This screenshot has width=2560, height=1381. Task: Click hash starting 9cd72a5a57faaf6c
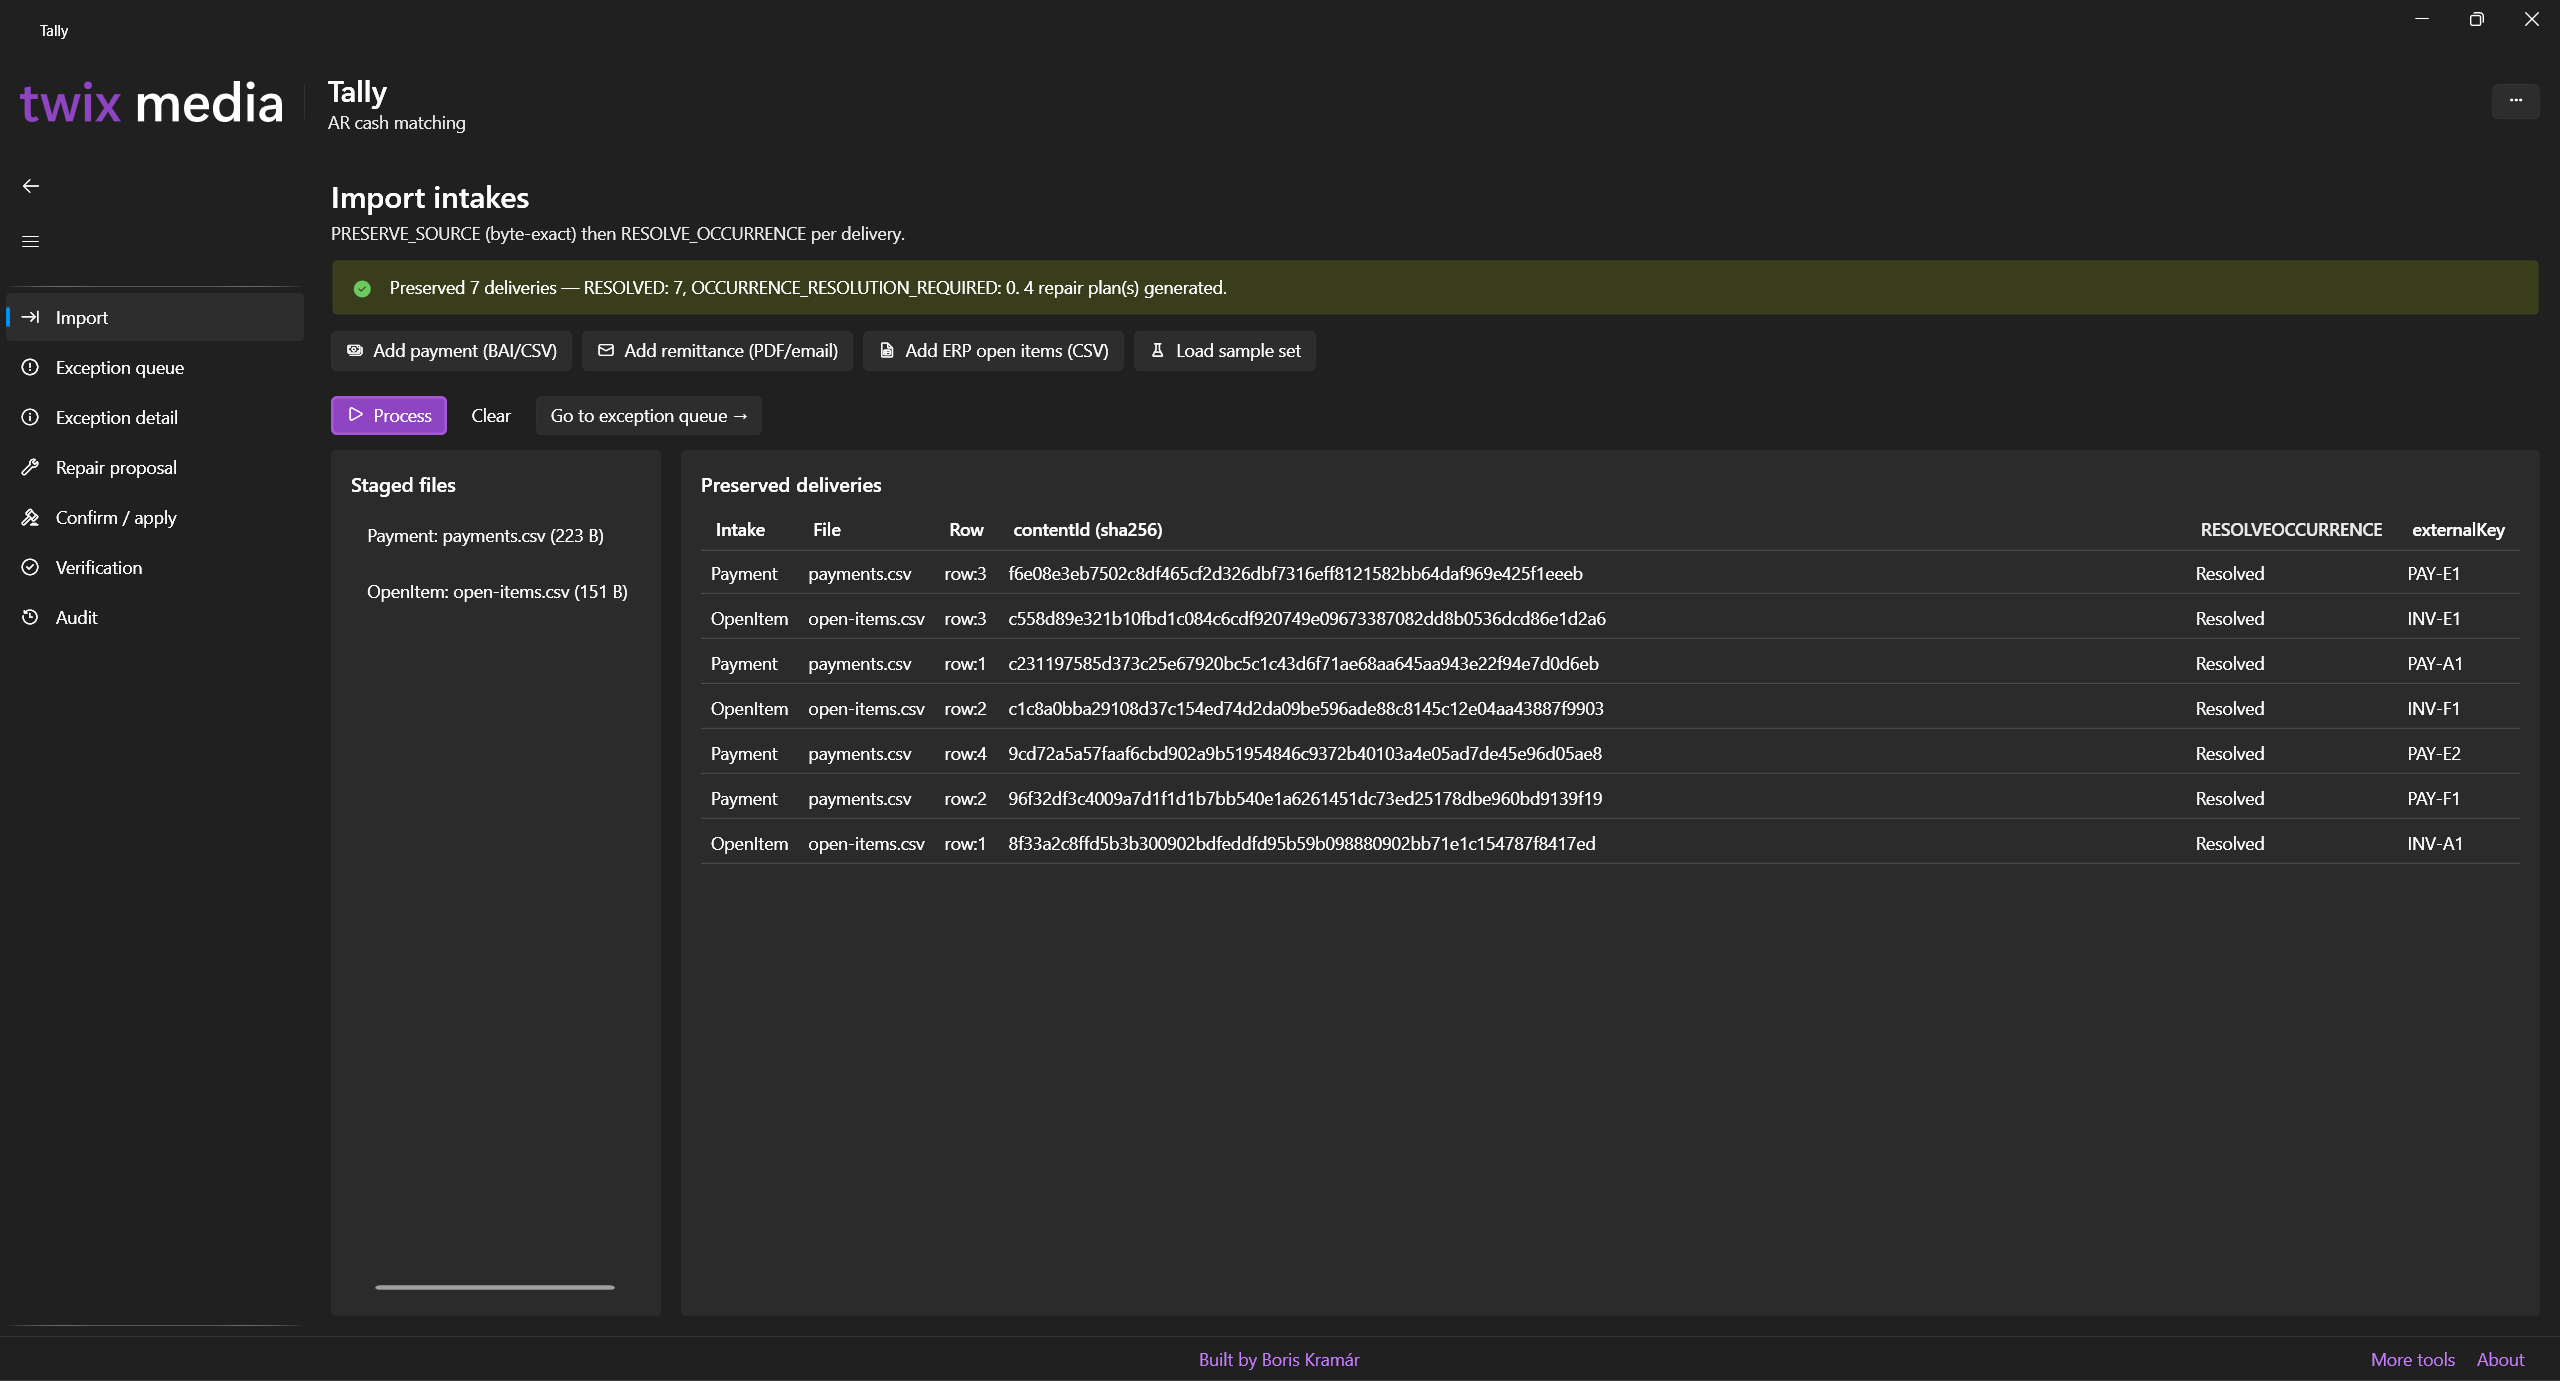[1305, 754]
